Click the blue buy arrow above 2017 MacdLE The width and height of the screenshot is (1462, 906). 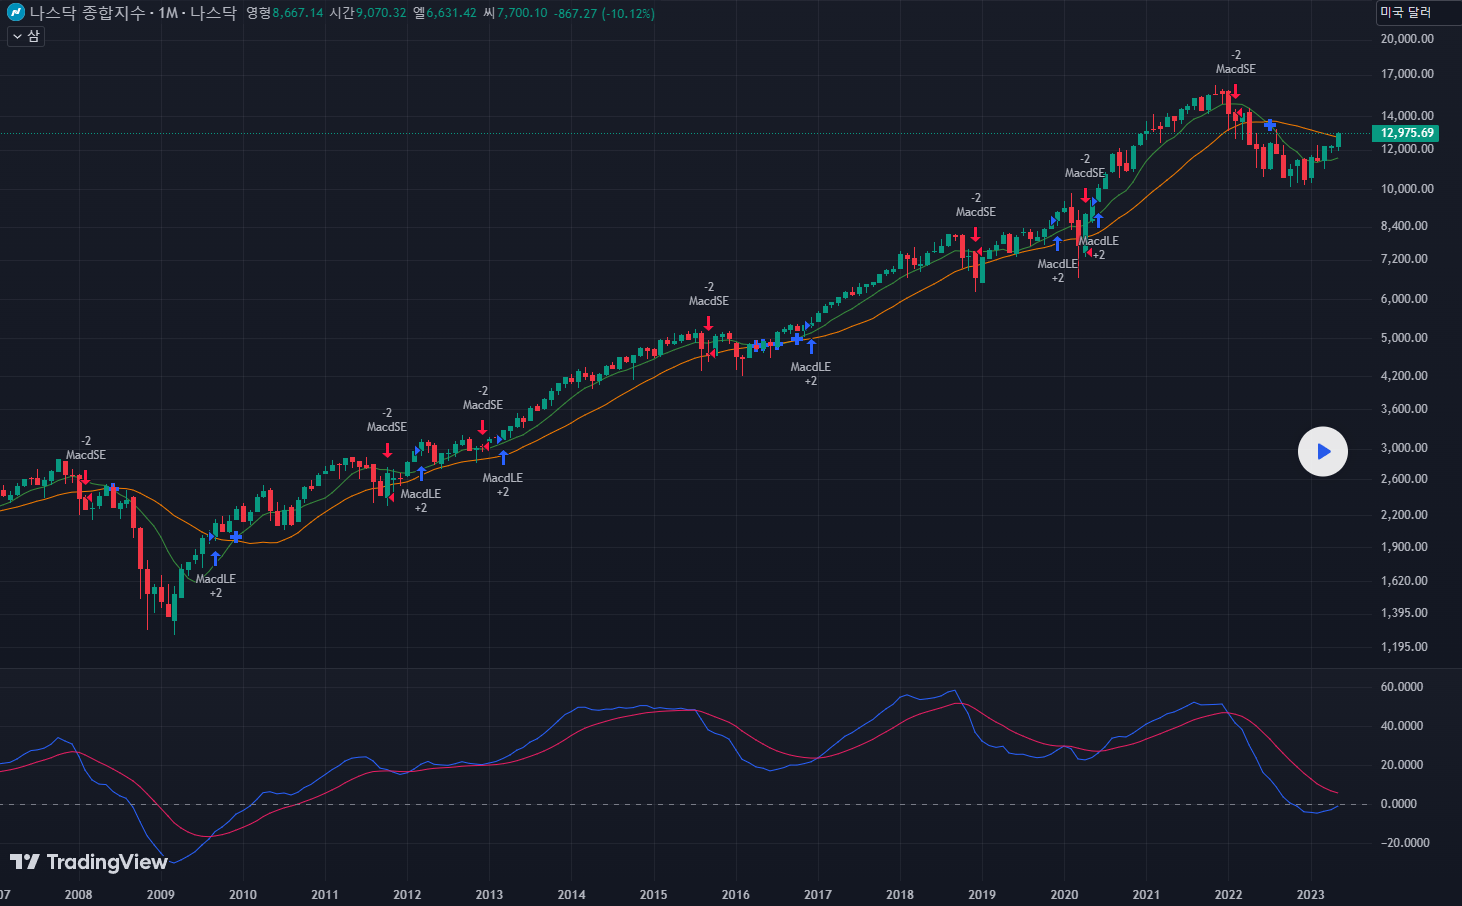(811, 347)
